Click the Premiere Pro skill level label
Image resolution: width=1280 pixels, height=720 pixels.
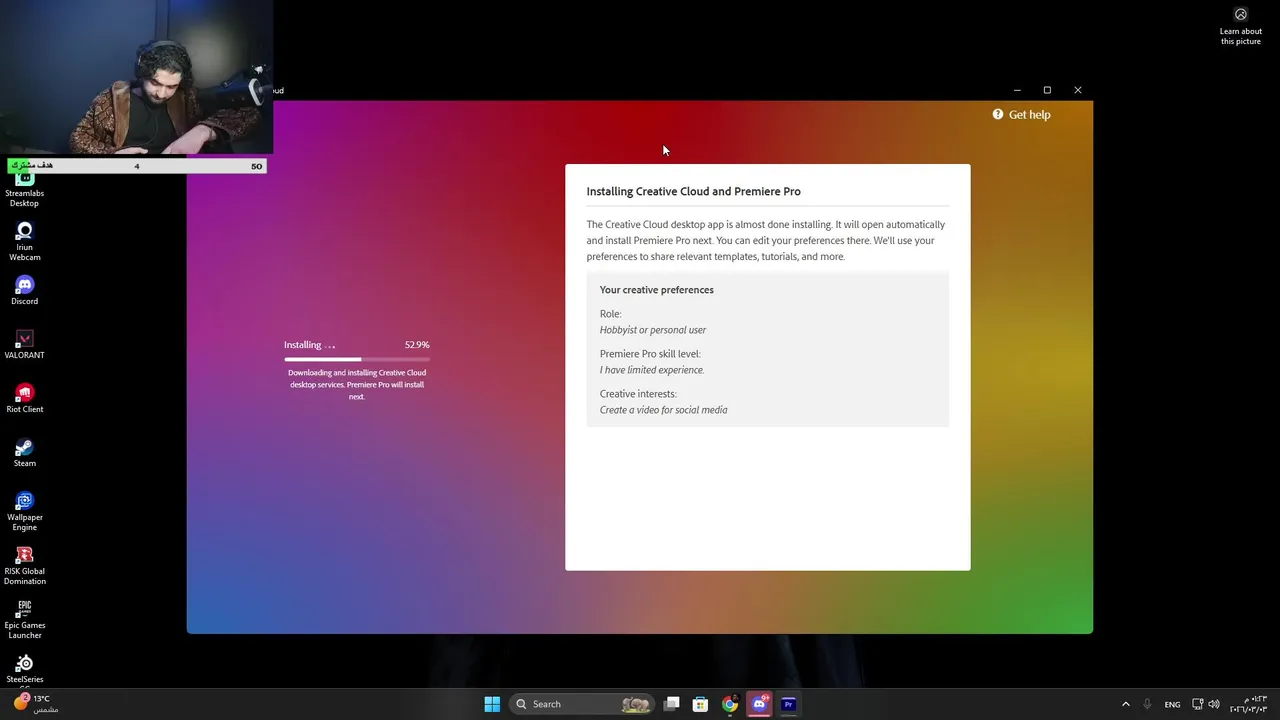(x=650, y=354)
